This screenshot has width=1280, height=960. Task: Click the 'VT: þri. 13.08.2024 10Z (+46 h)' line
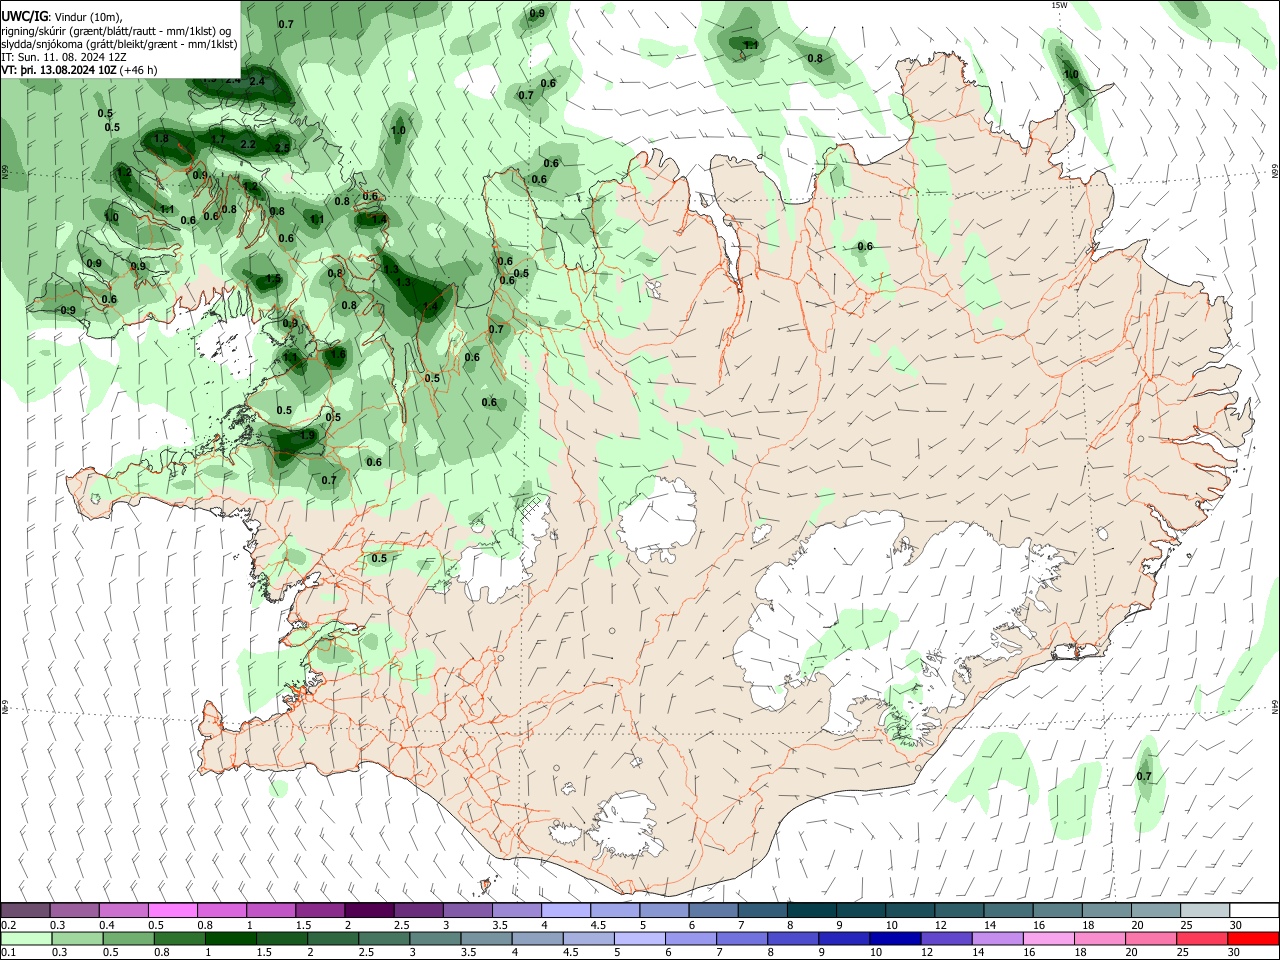pyautogui.click(x=79, y=70)
